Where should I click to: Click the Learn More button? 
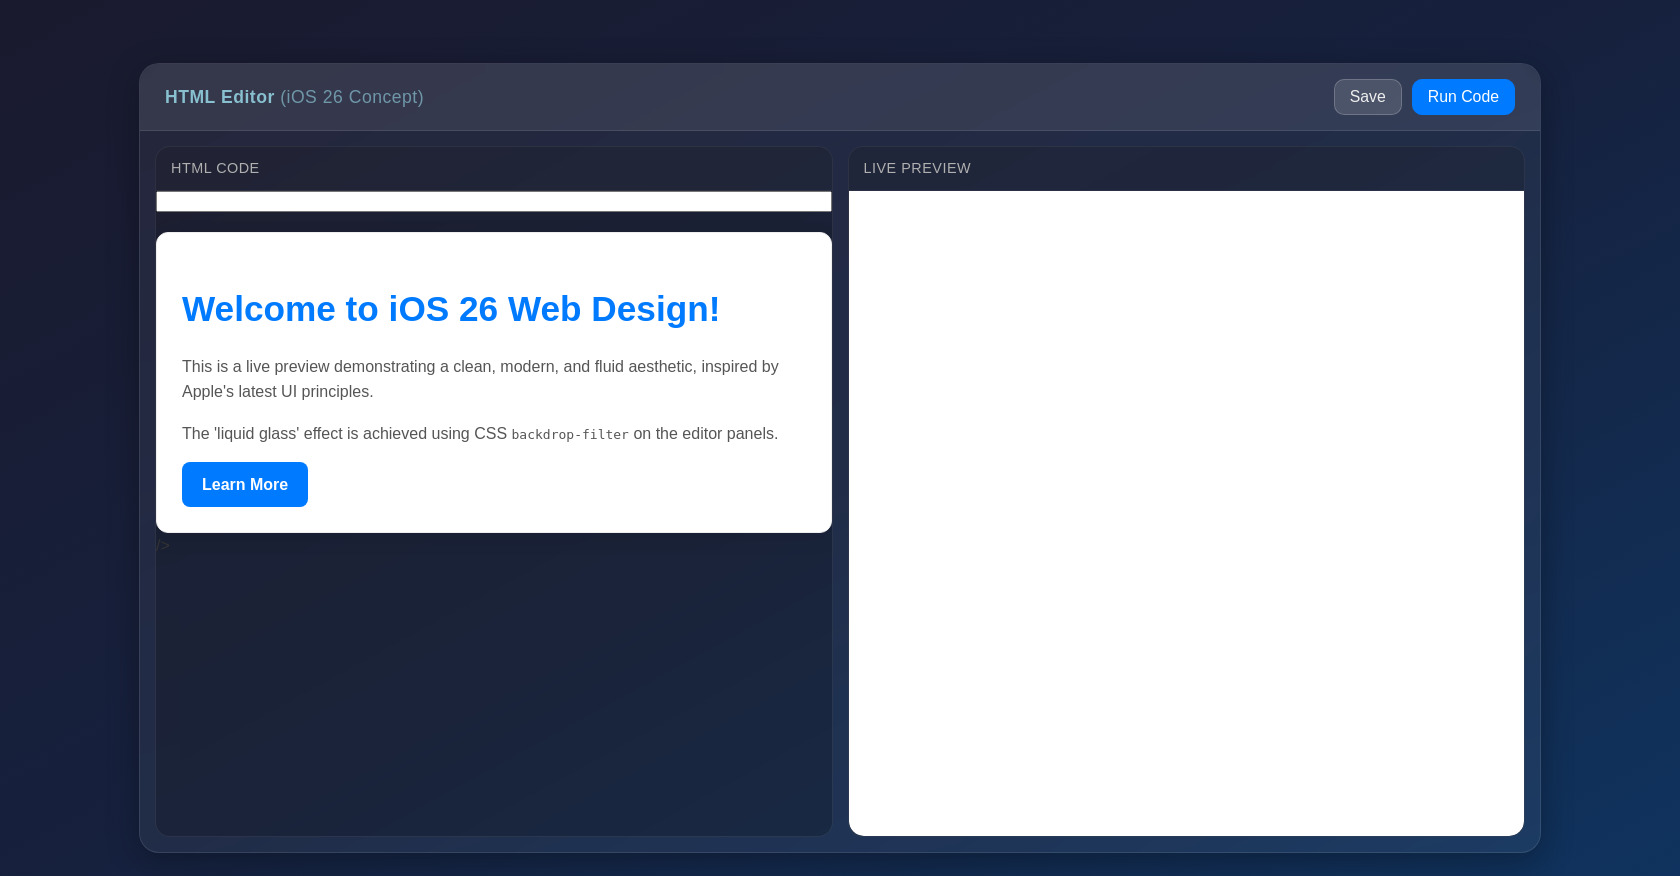coord(245,485)
